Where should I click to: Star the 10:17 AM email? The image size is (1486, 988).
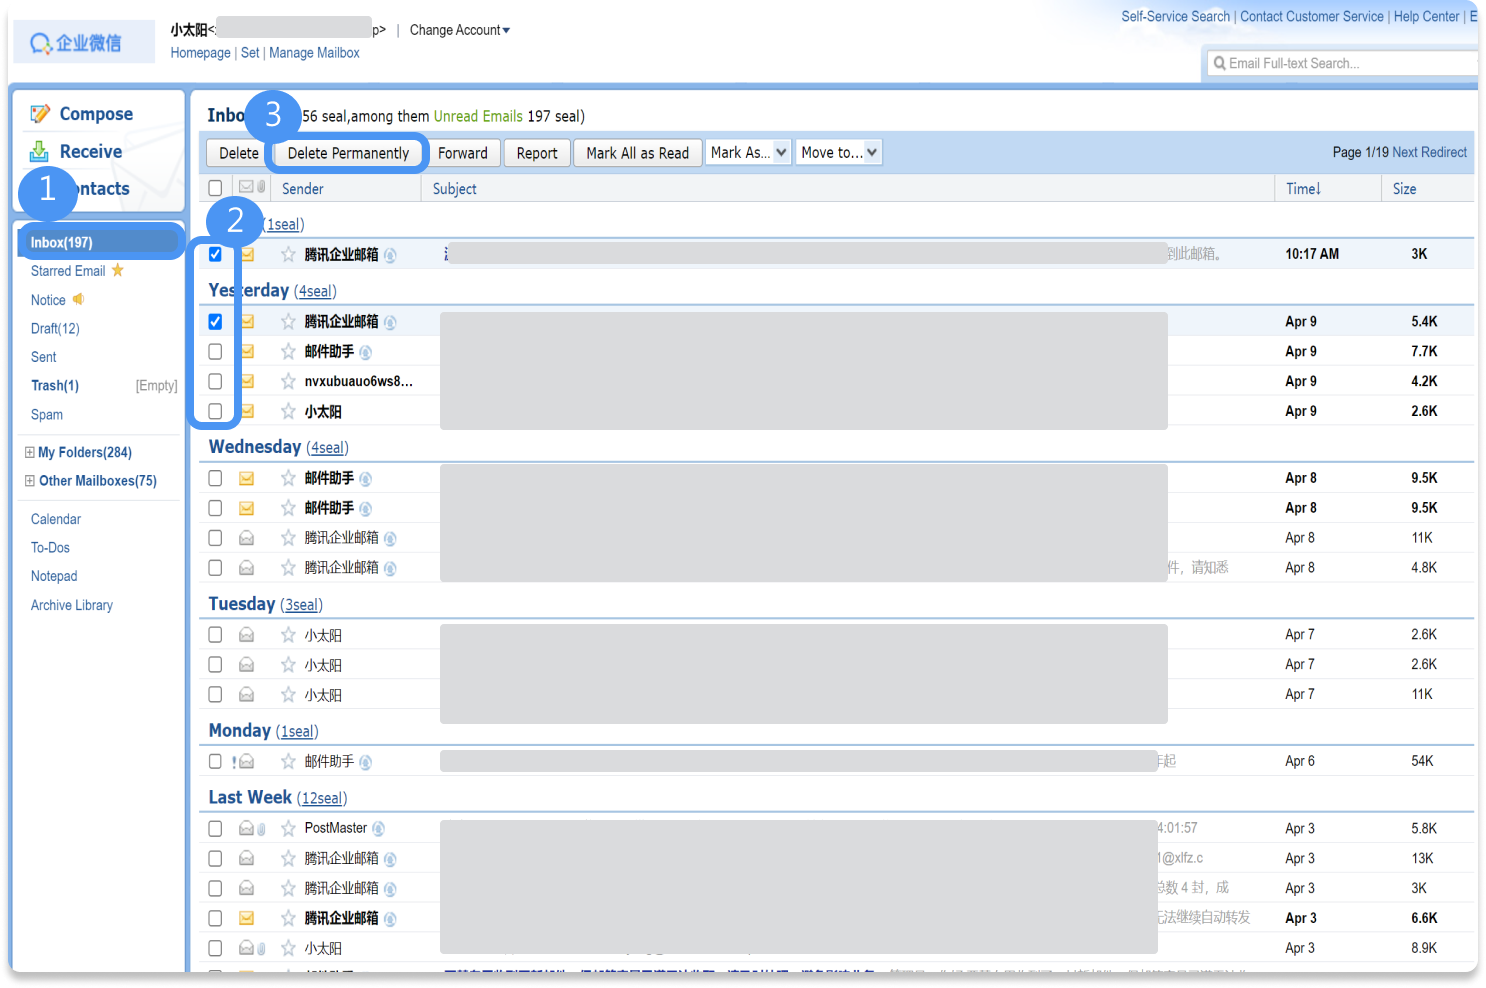288,254
